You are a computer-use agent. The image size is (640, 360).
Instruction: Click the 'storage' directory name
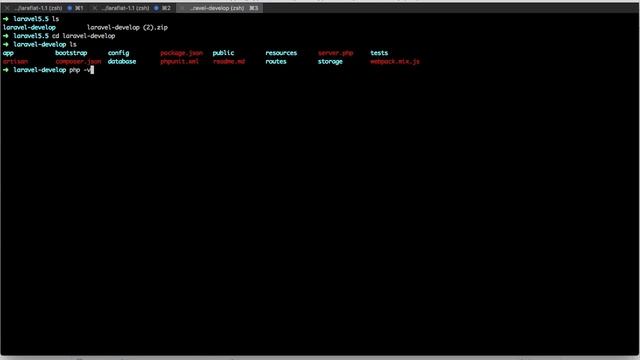coord(330,62)
